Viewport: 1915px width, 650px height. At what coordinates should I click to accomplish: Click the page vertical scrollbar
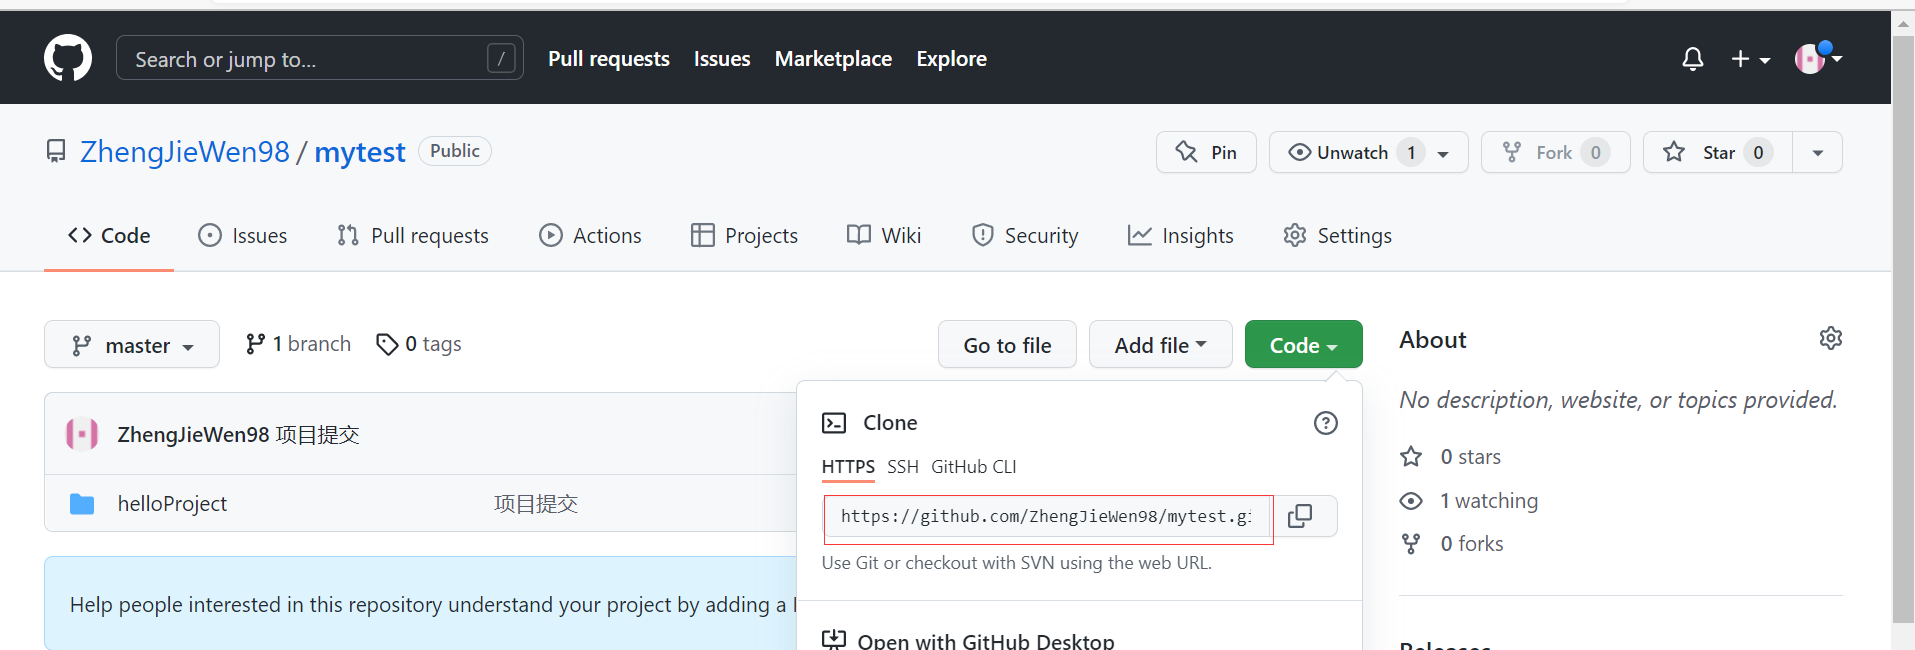click(1903, 330)
